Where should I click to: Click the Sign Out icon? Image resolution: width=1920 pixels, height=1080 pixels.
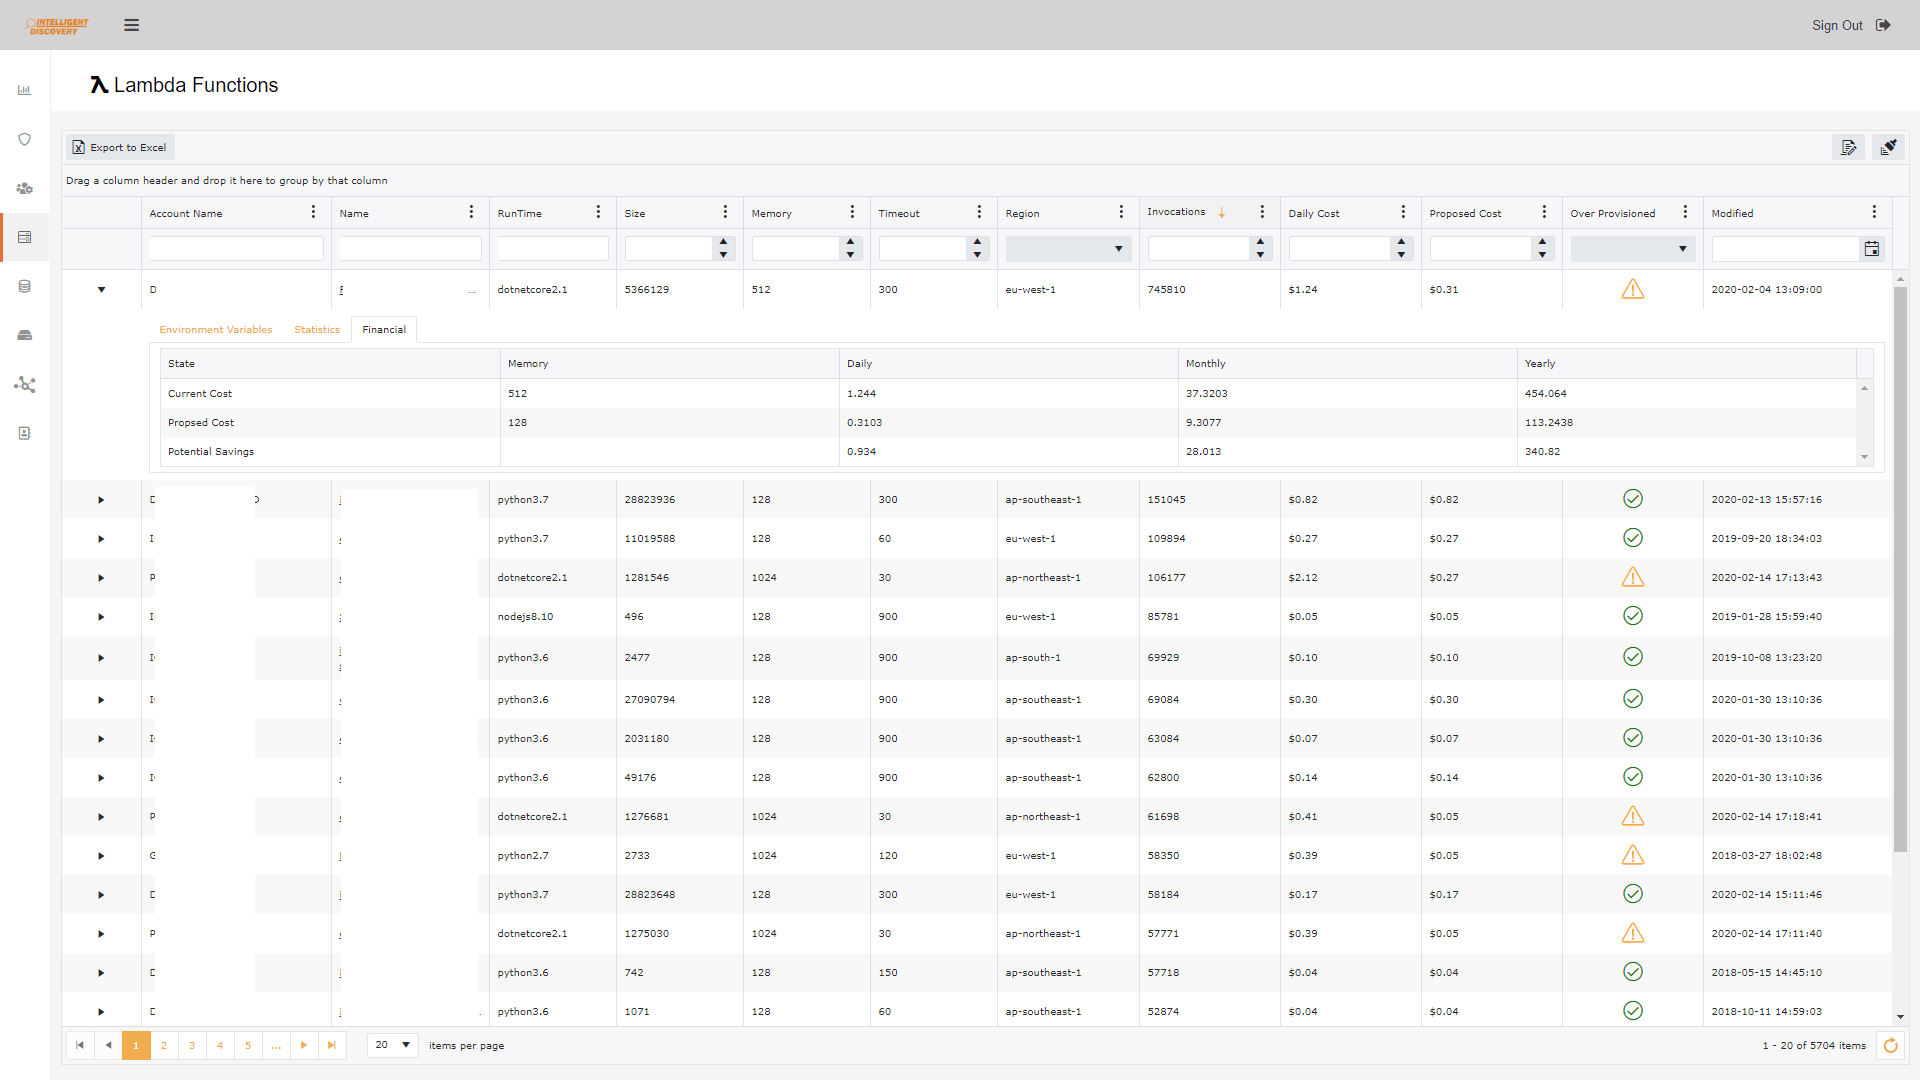pos(1883,25)
